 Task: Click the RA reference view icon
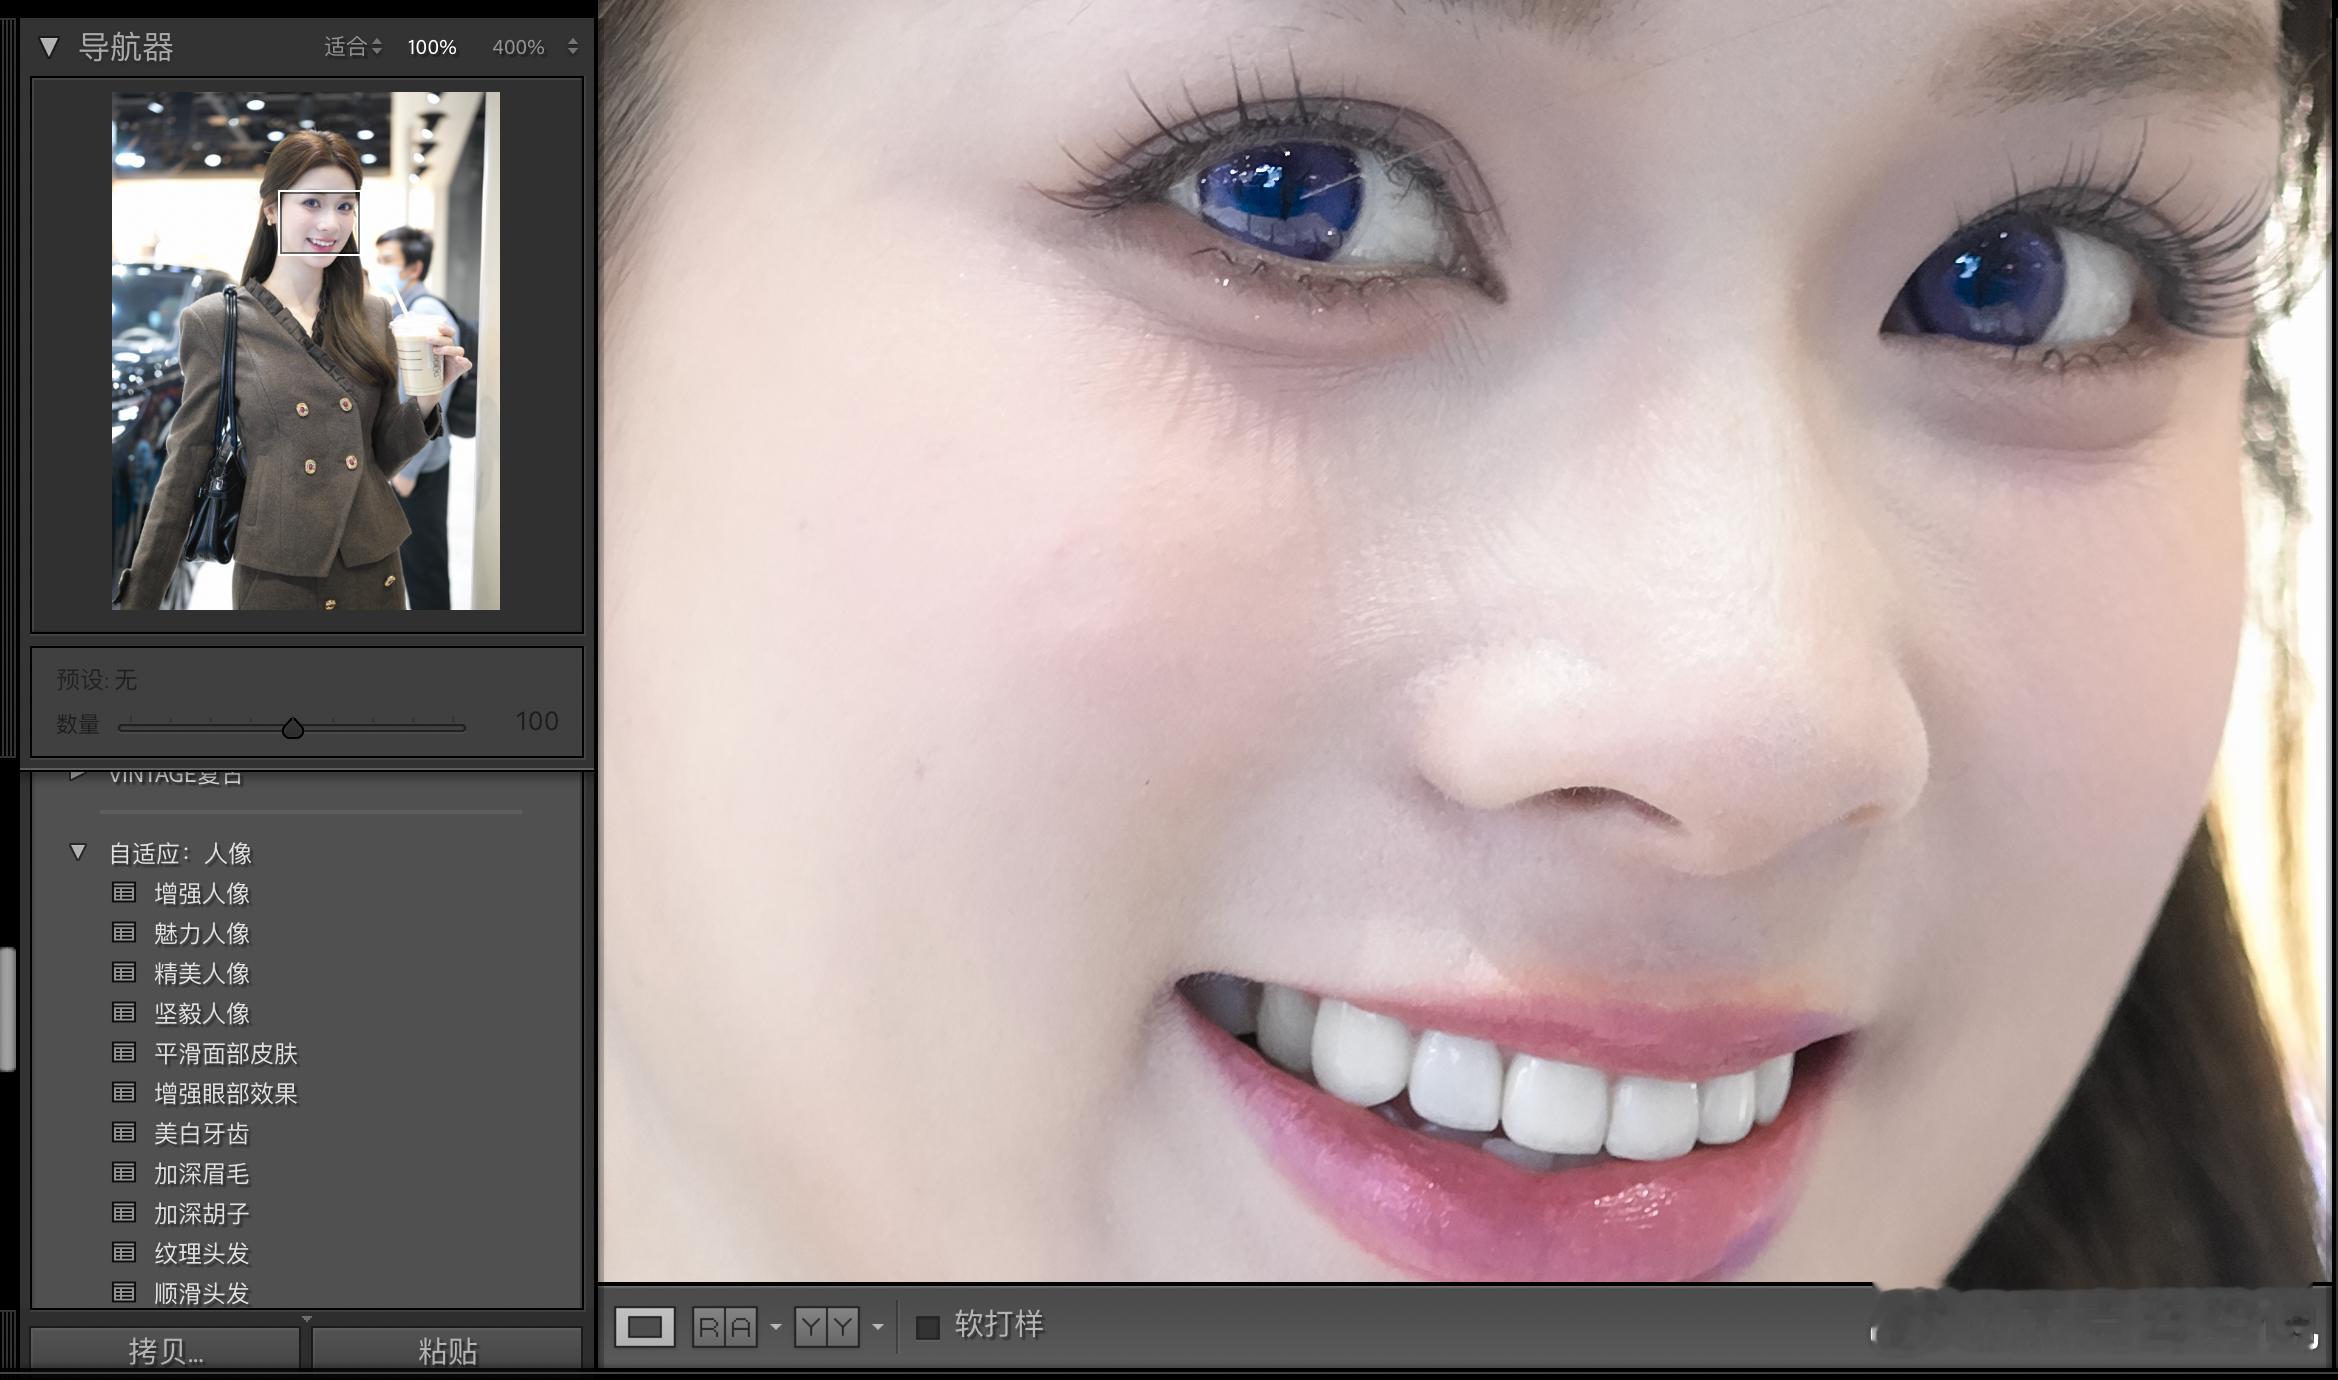tap(724, 1327)
